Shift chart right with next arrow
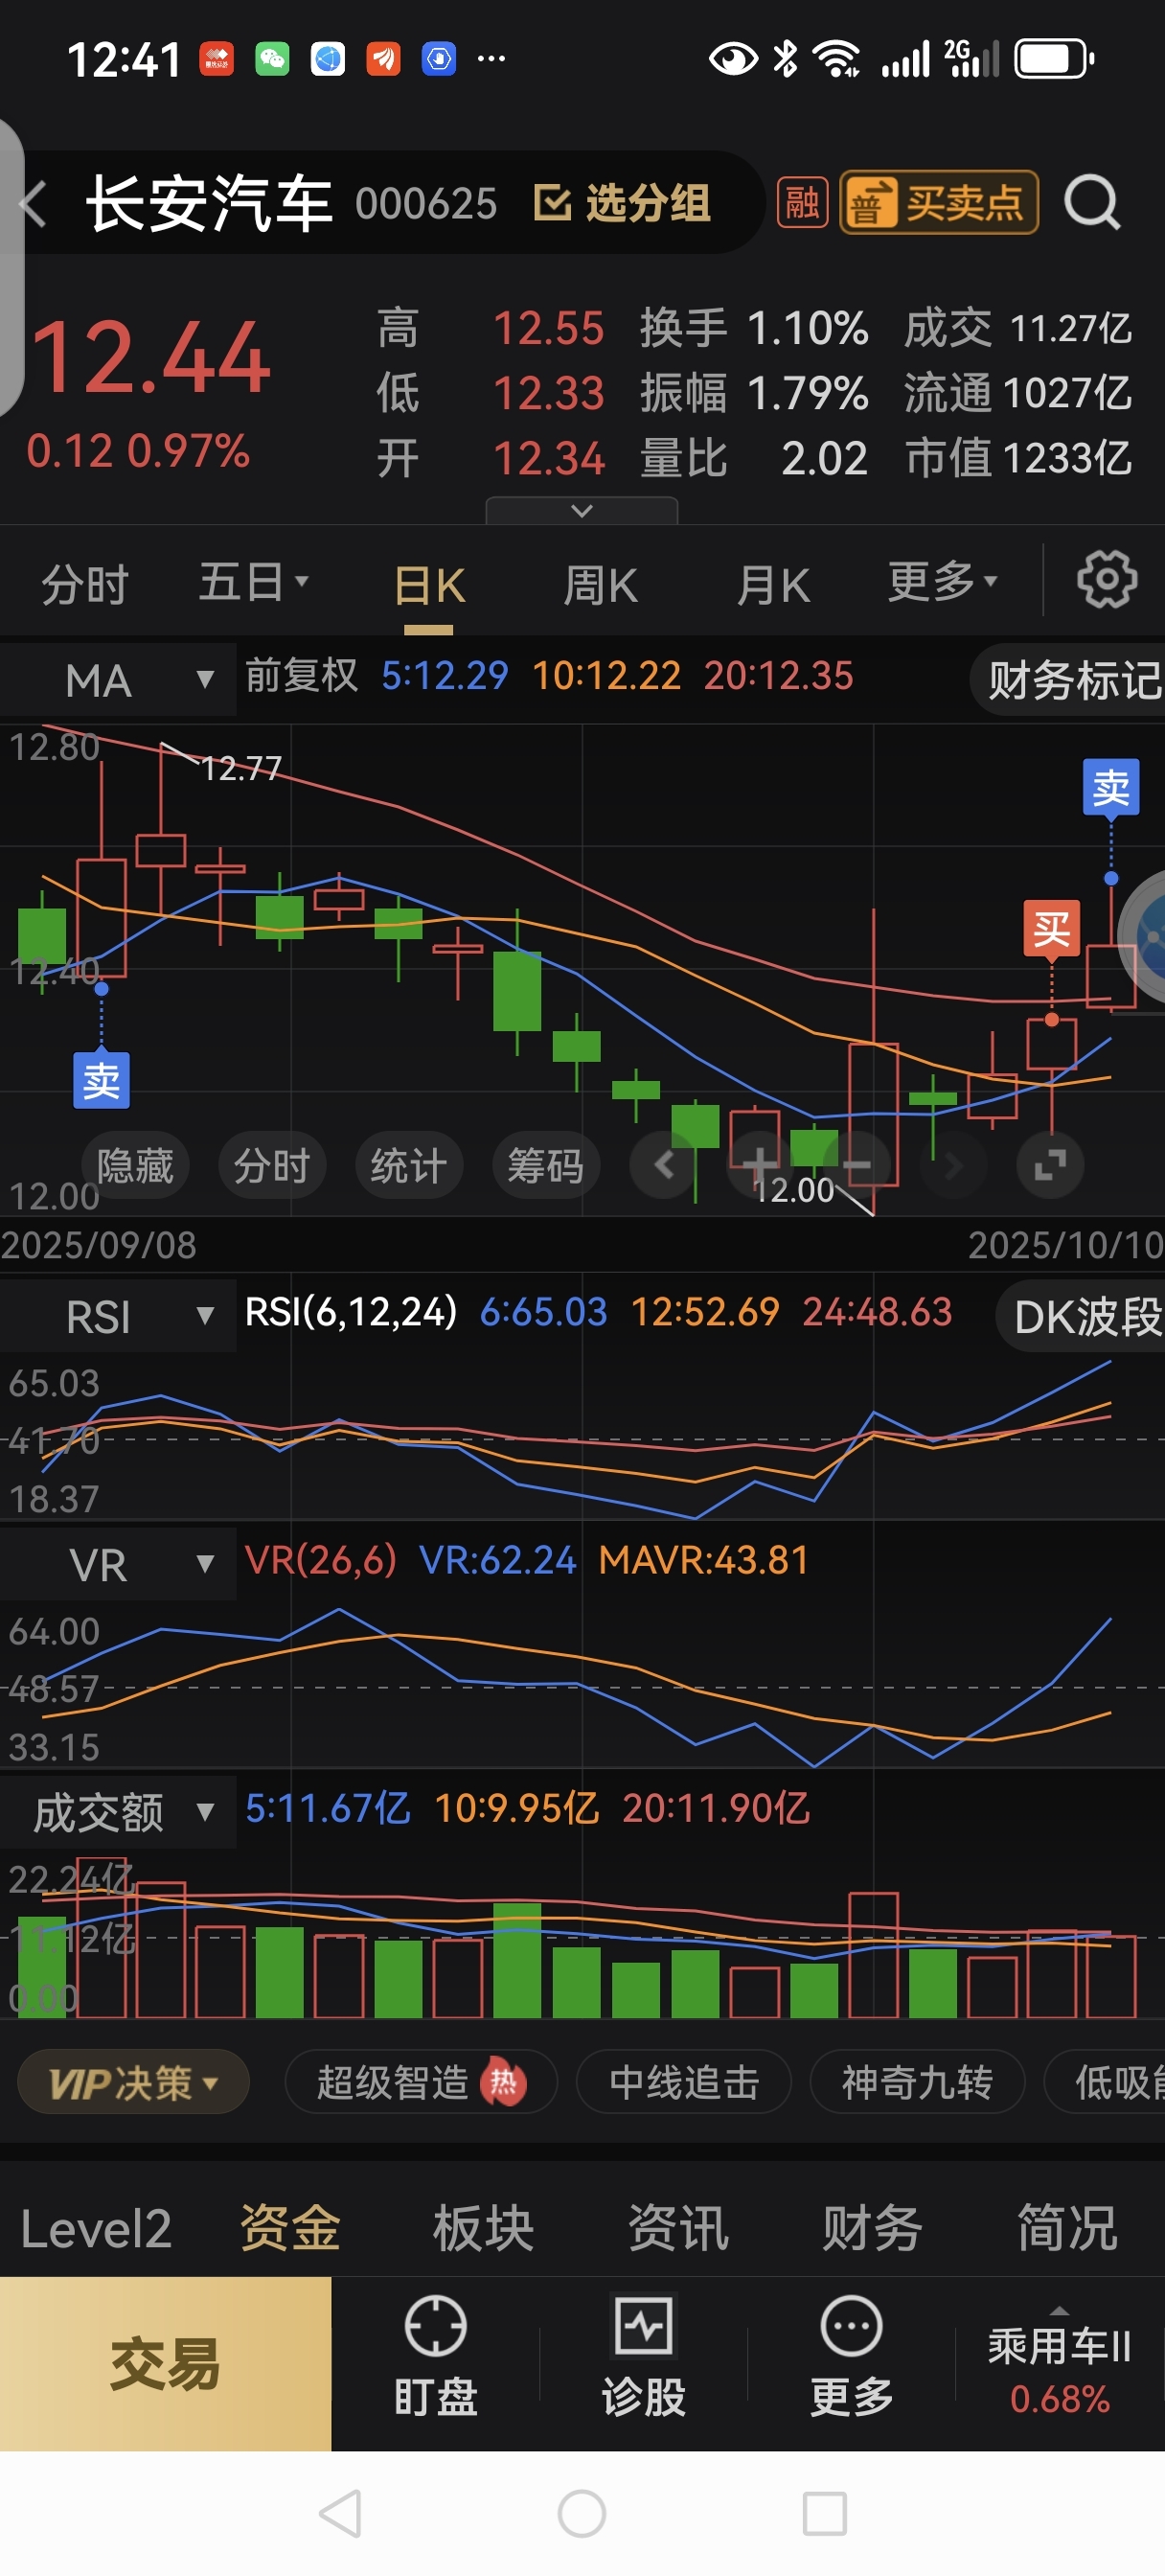1165x2576 pixels. point(953,1165)
